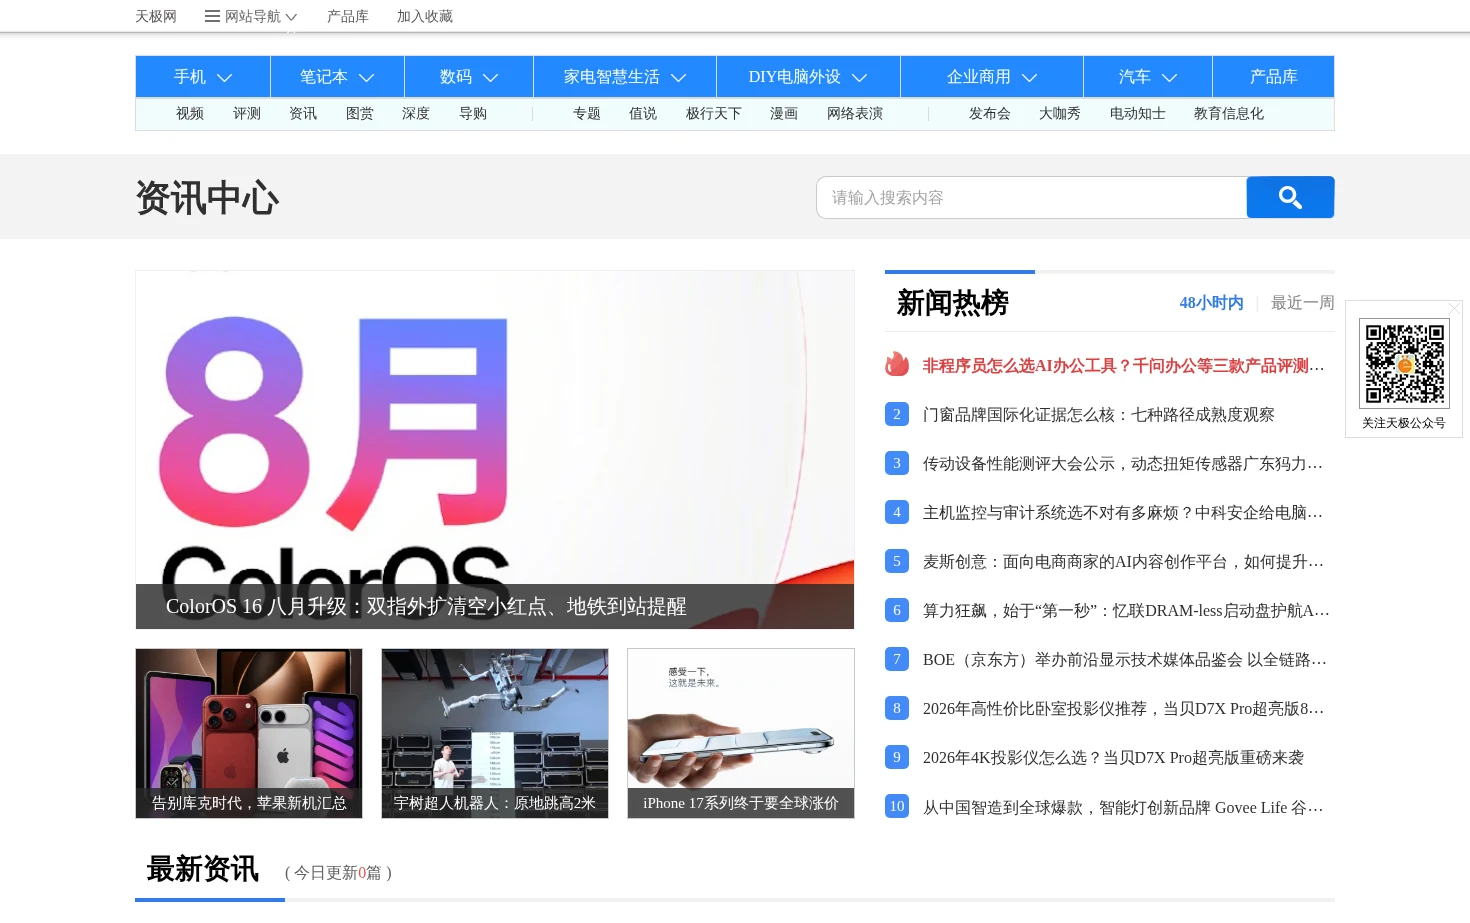Screen dimensions: 1470x923
Task: Click the flame icon beside top news
Action: (897, 364)
